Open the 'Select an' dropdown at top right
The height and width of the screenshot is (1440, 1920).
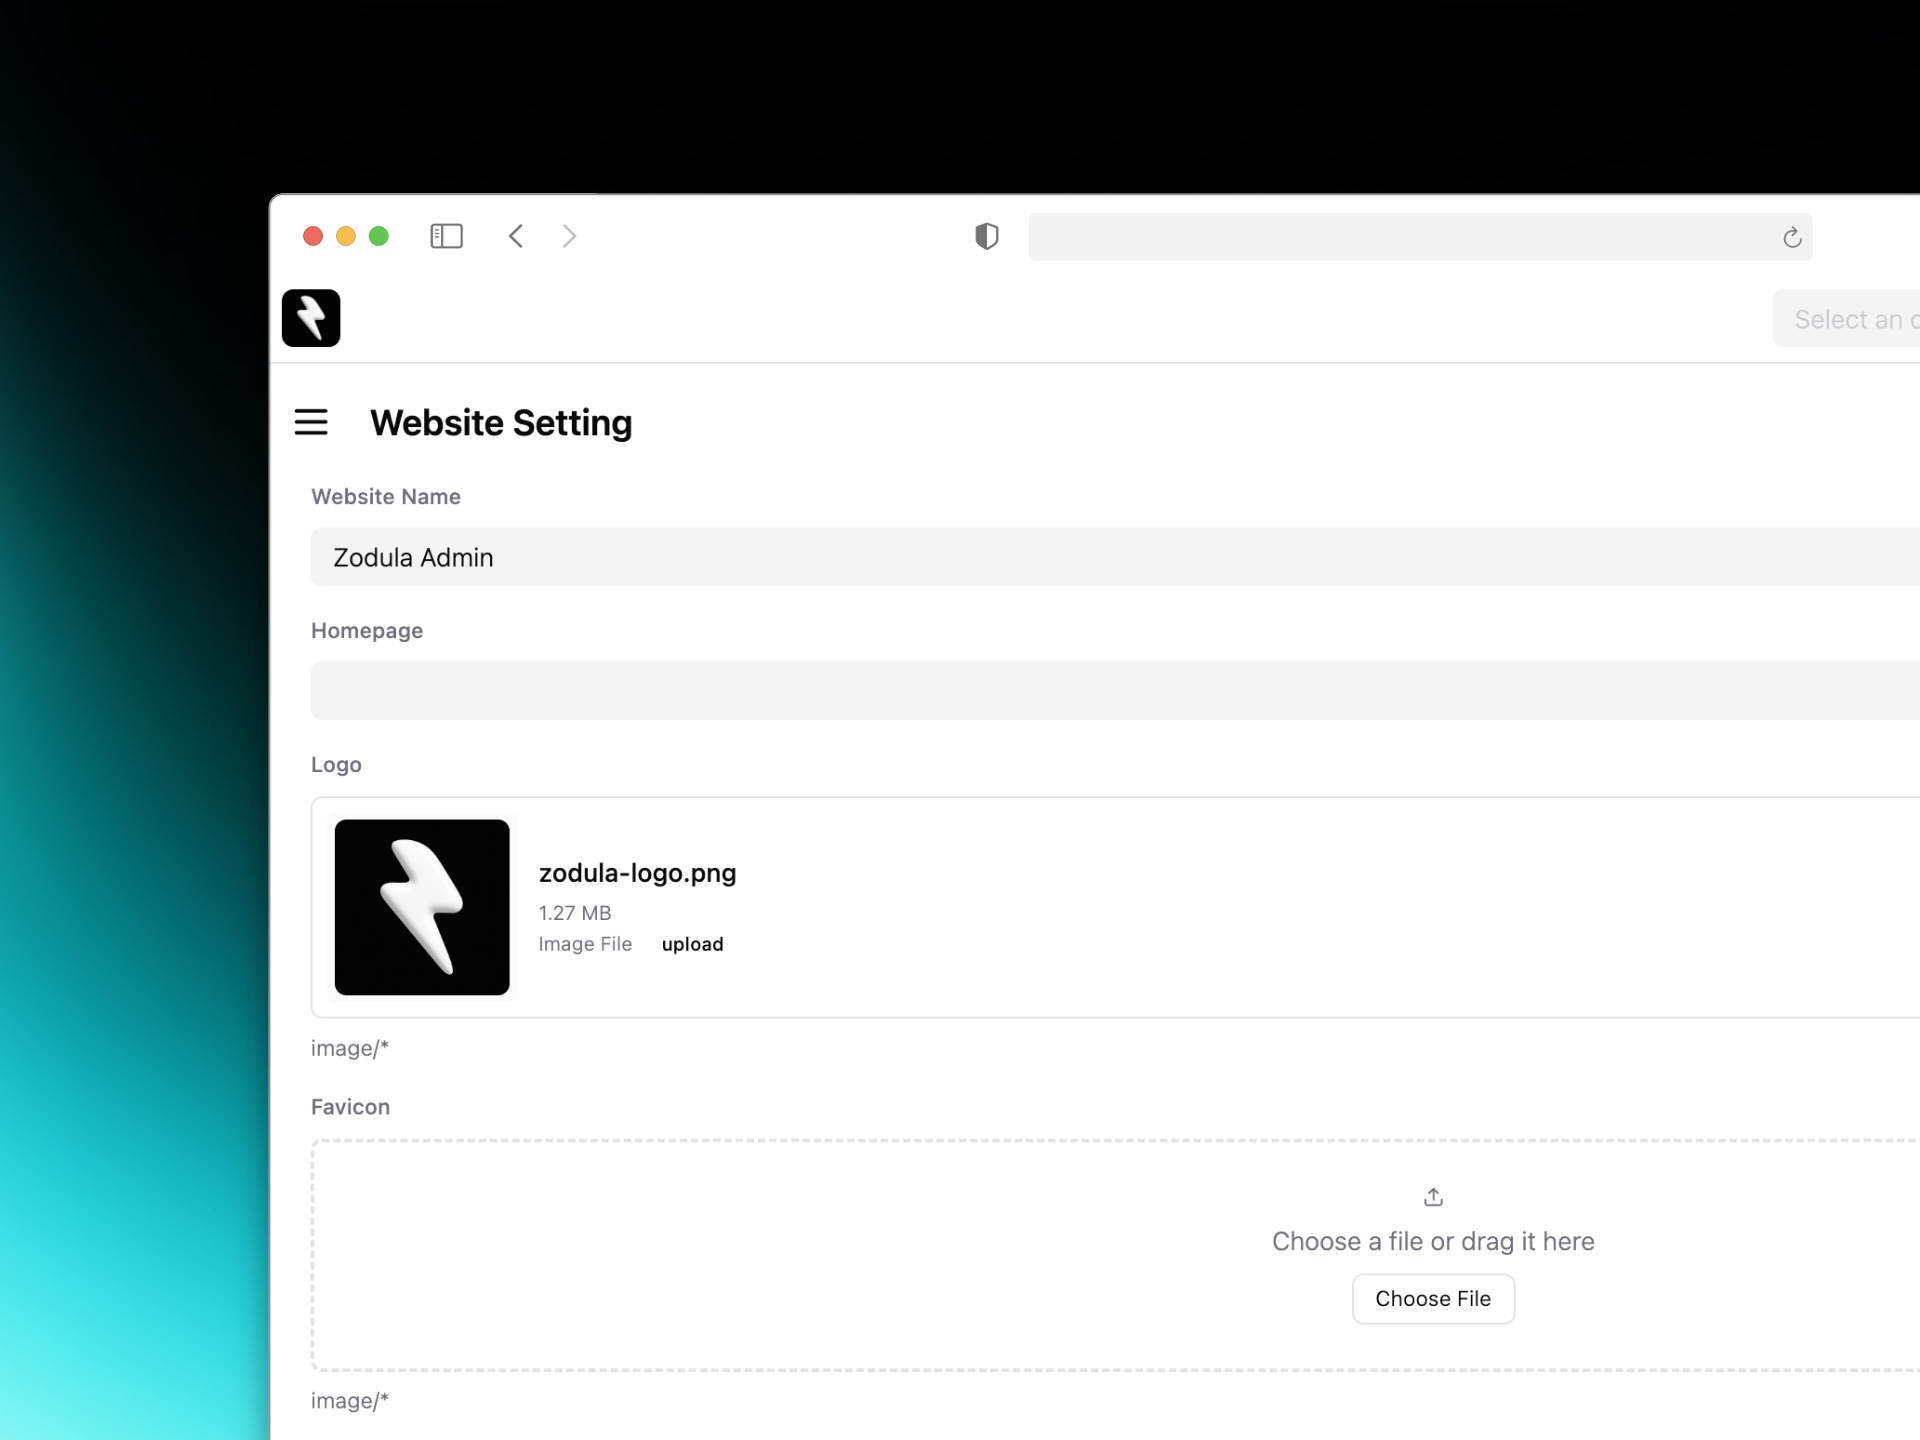point(1850,319)
